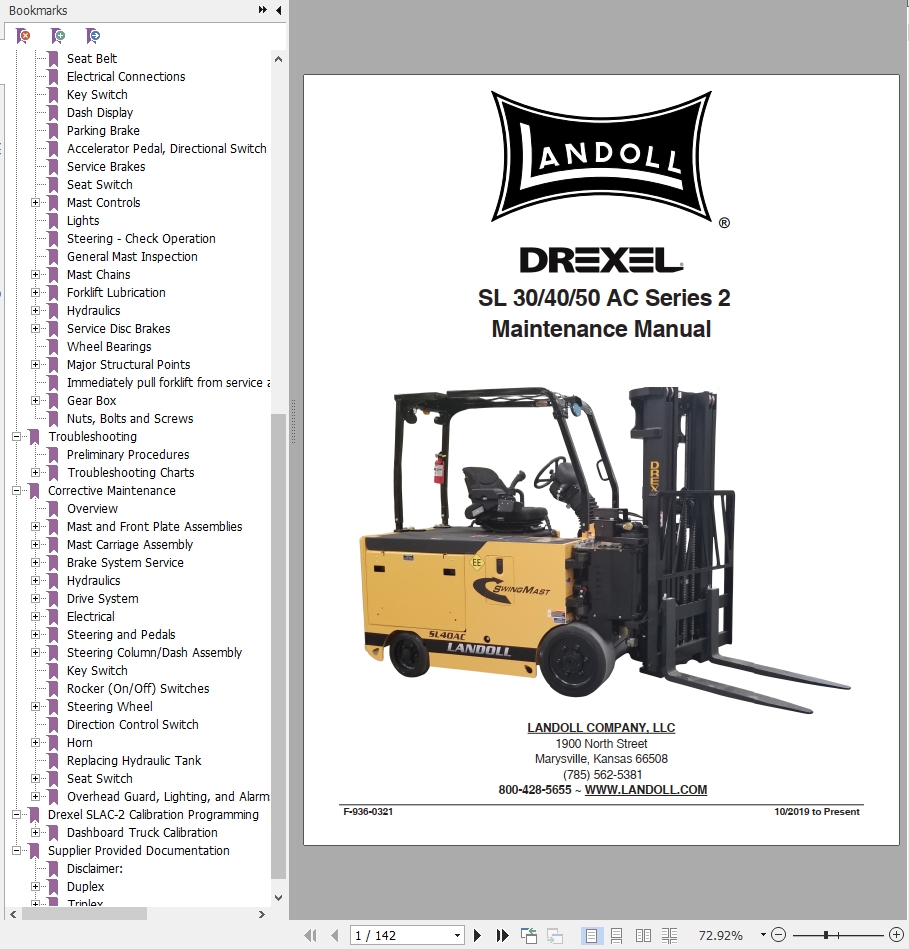The width and height of the screenshot is (909, 949).
Task: Open the Bookmarks panel double-arrow options
Action: (x=263, y=10)
